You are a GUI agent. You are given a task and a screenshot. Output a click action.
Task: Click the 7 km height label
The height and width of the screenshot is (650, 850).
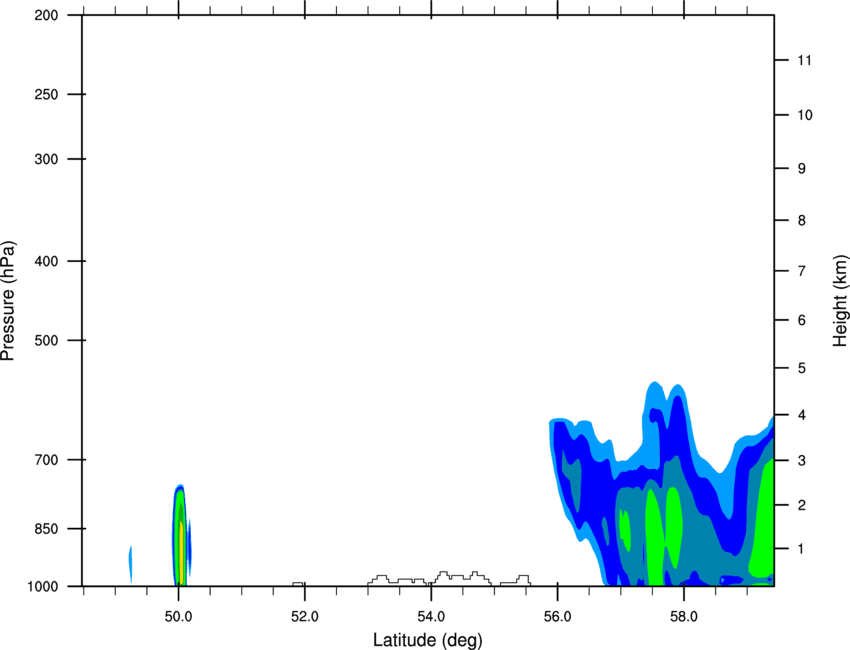point(802,271)
